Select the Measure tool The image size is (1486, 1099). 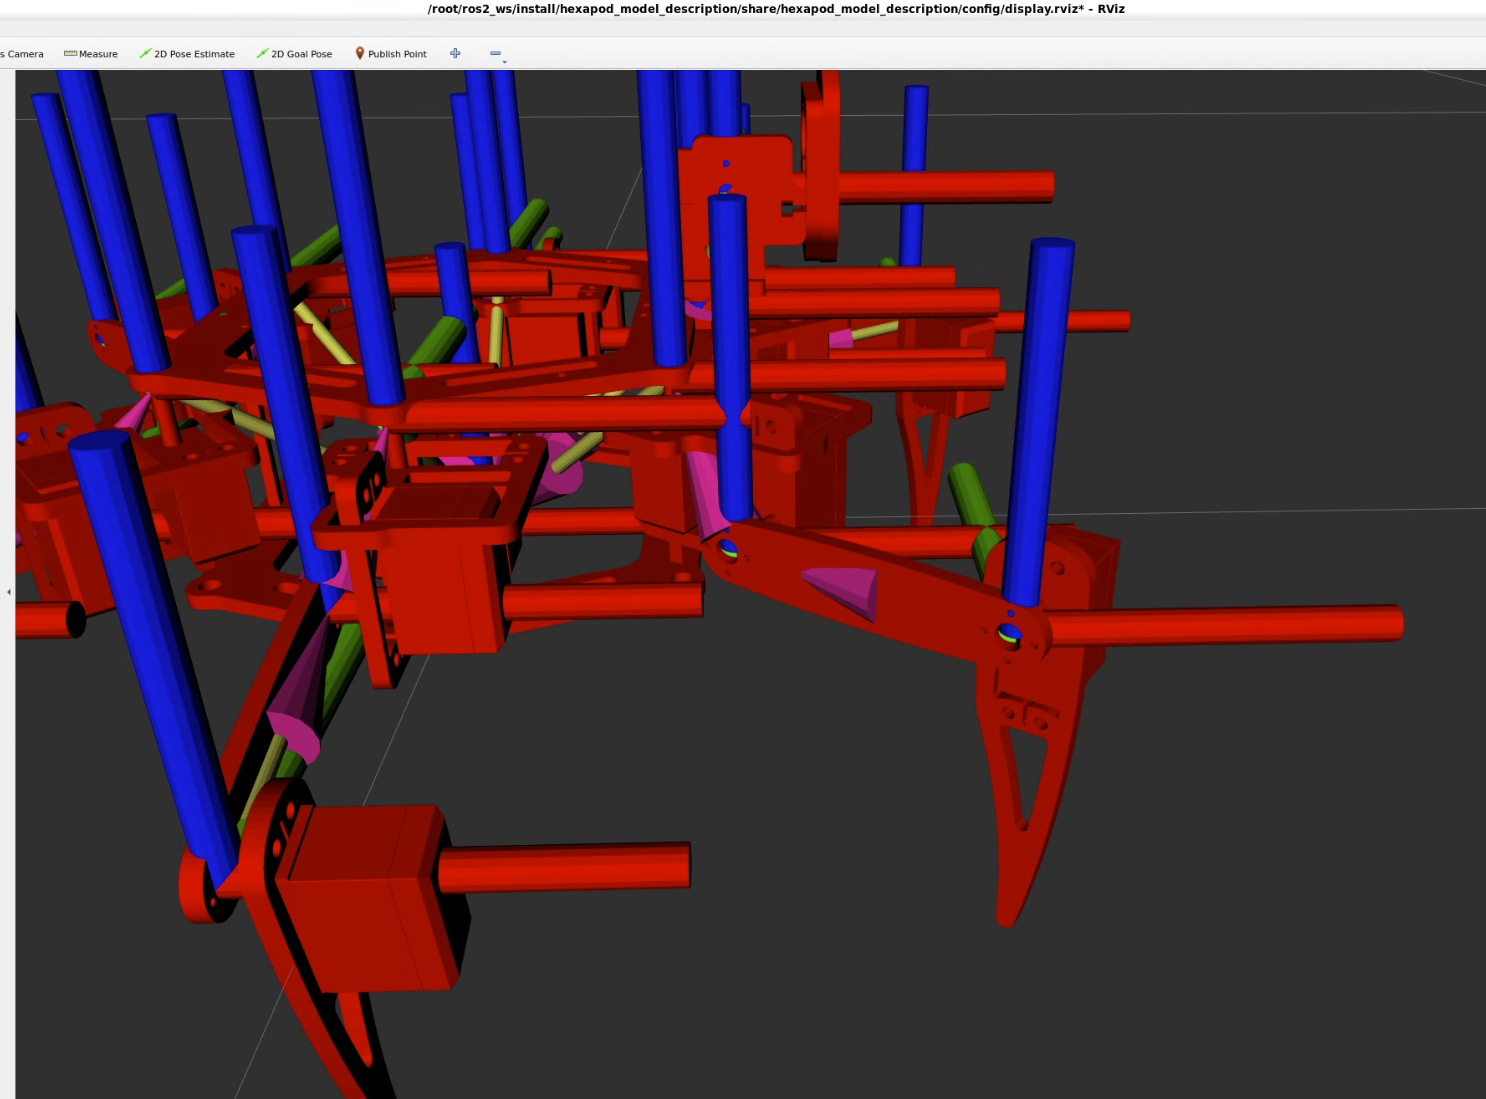point(91,54)
